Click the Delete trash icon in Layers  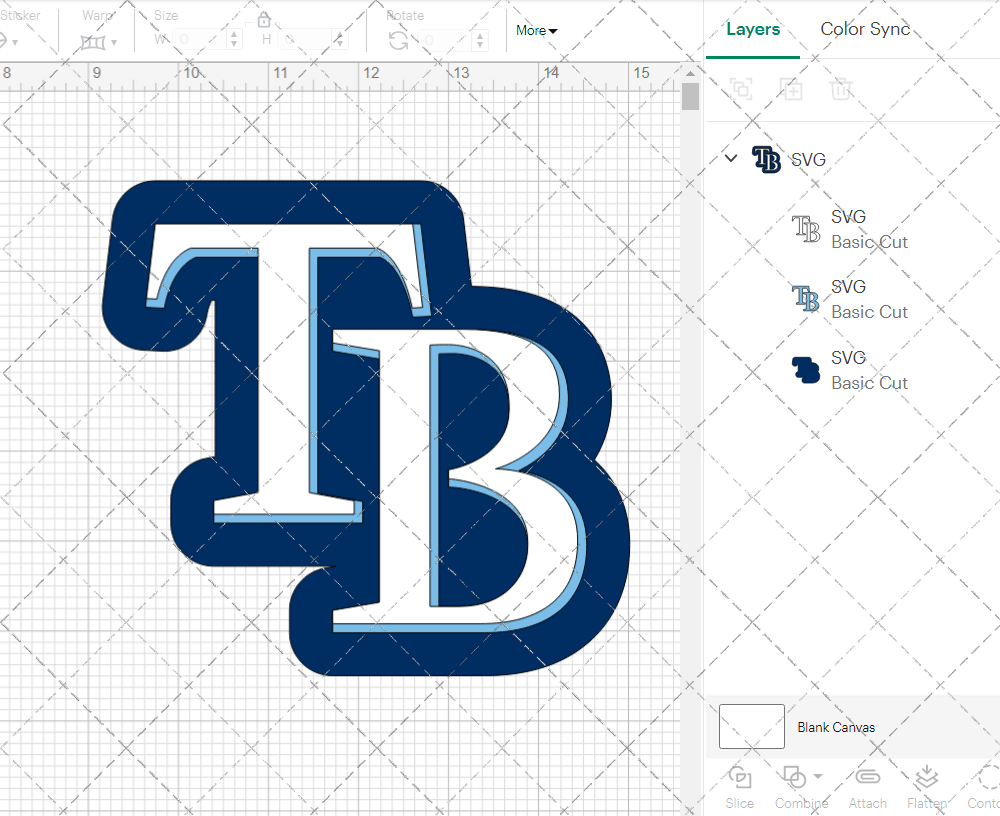[x=841, y=90]
